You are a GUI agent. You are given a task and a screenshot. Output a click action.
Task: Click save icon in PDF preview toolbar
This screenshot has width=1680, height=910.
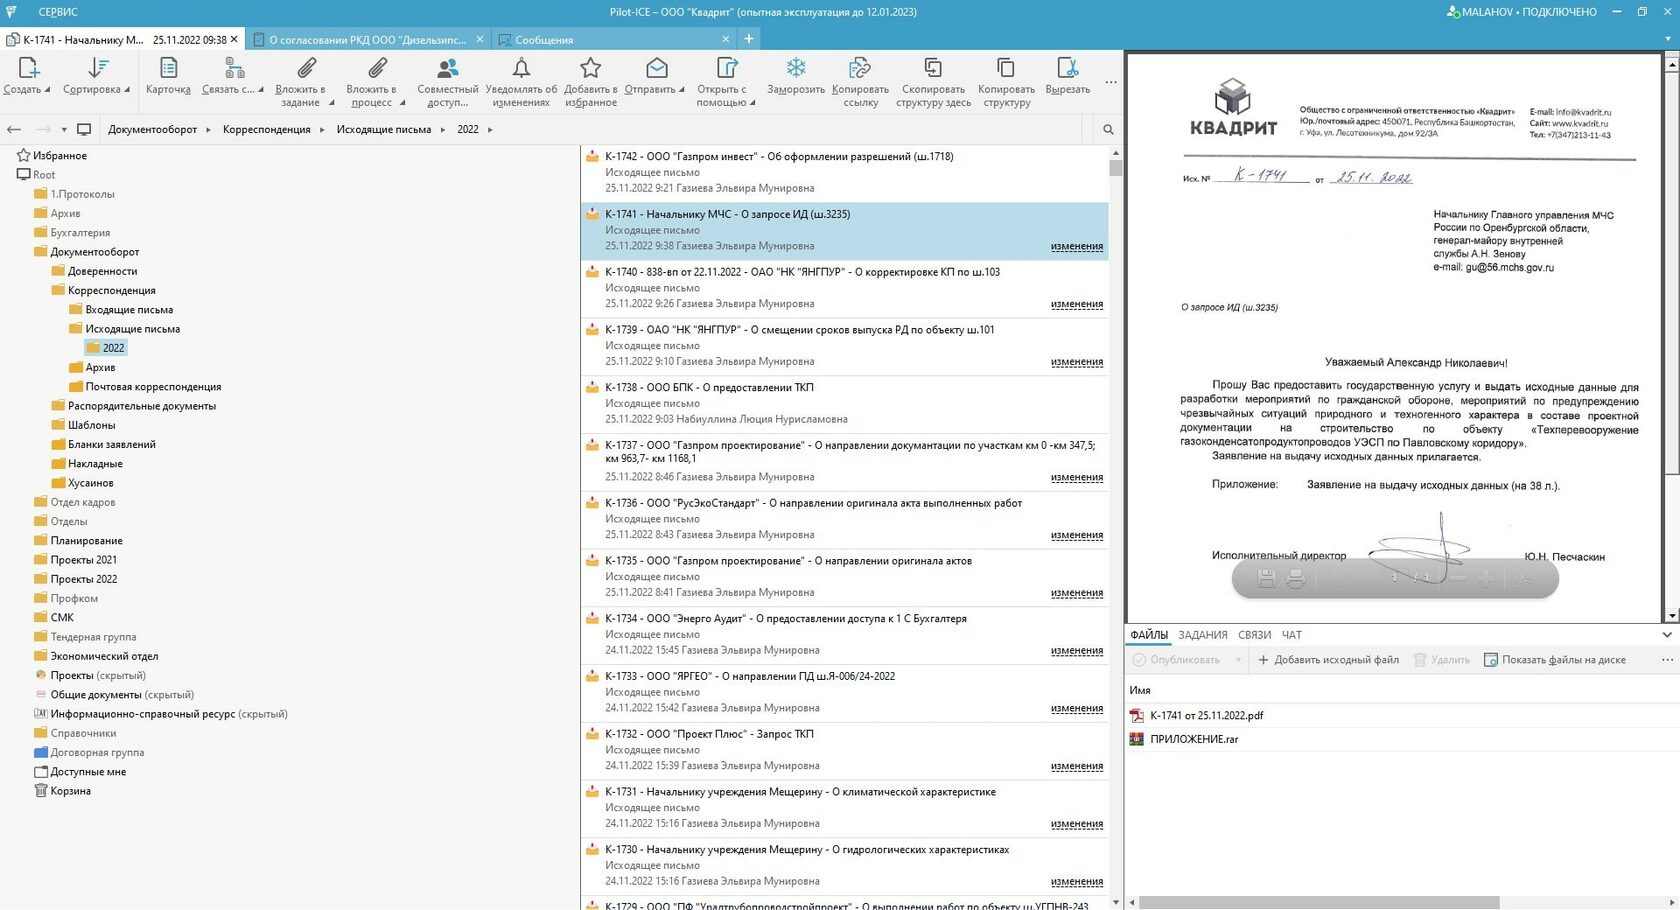(1266, 578)
